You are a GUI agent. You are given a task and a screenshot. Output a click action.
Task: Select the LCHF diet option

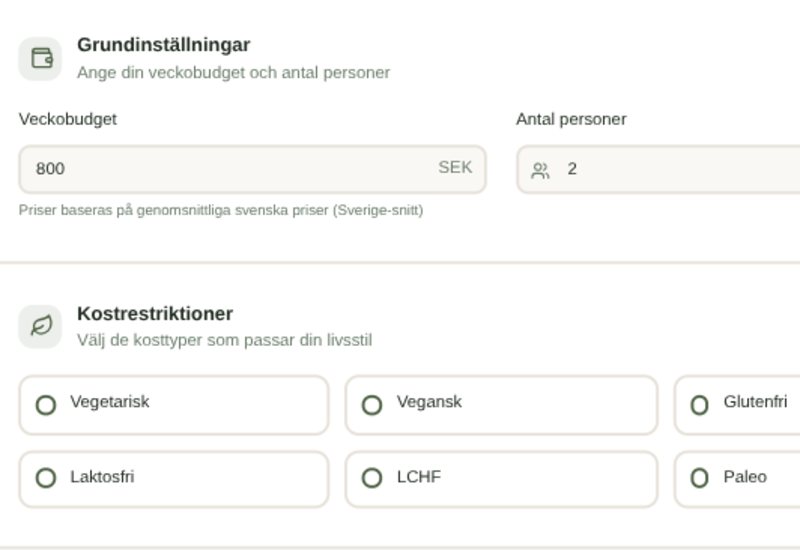501,479
